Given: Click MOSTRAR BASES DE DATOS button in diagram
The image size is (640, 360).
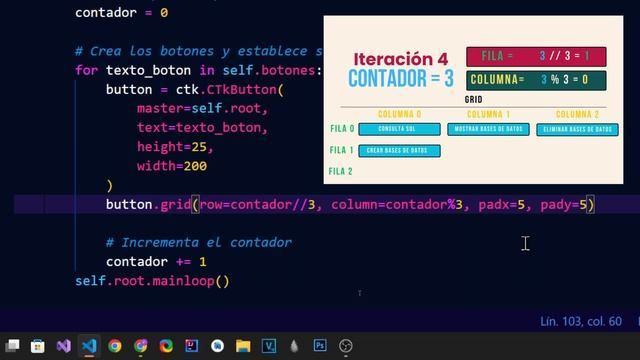Looking at the screenshot, I should pos(488,129).
